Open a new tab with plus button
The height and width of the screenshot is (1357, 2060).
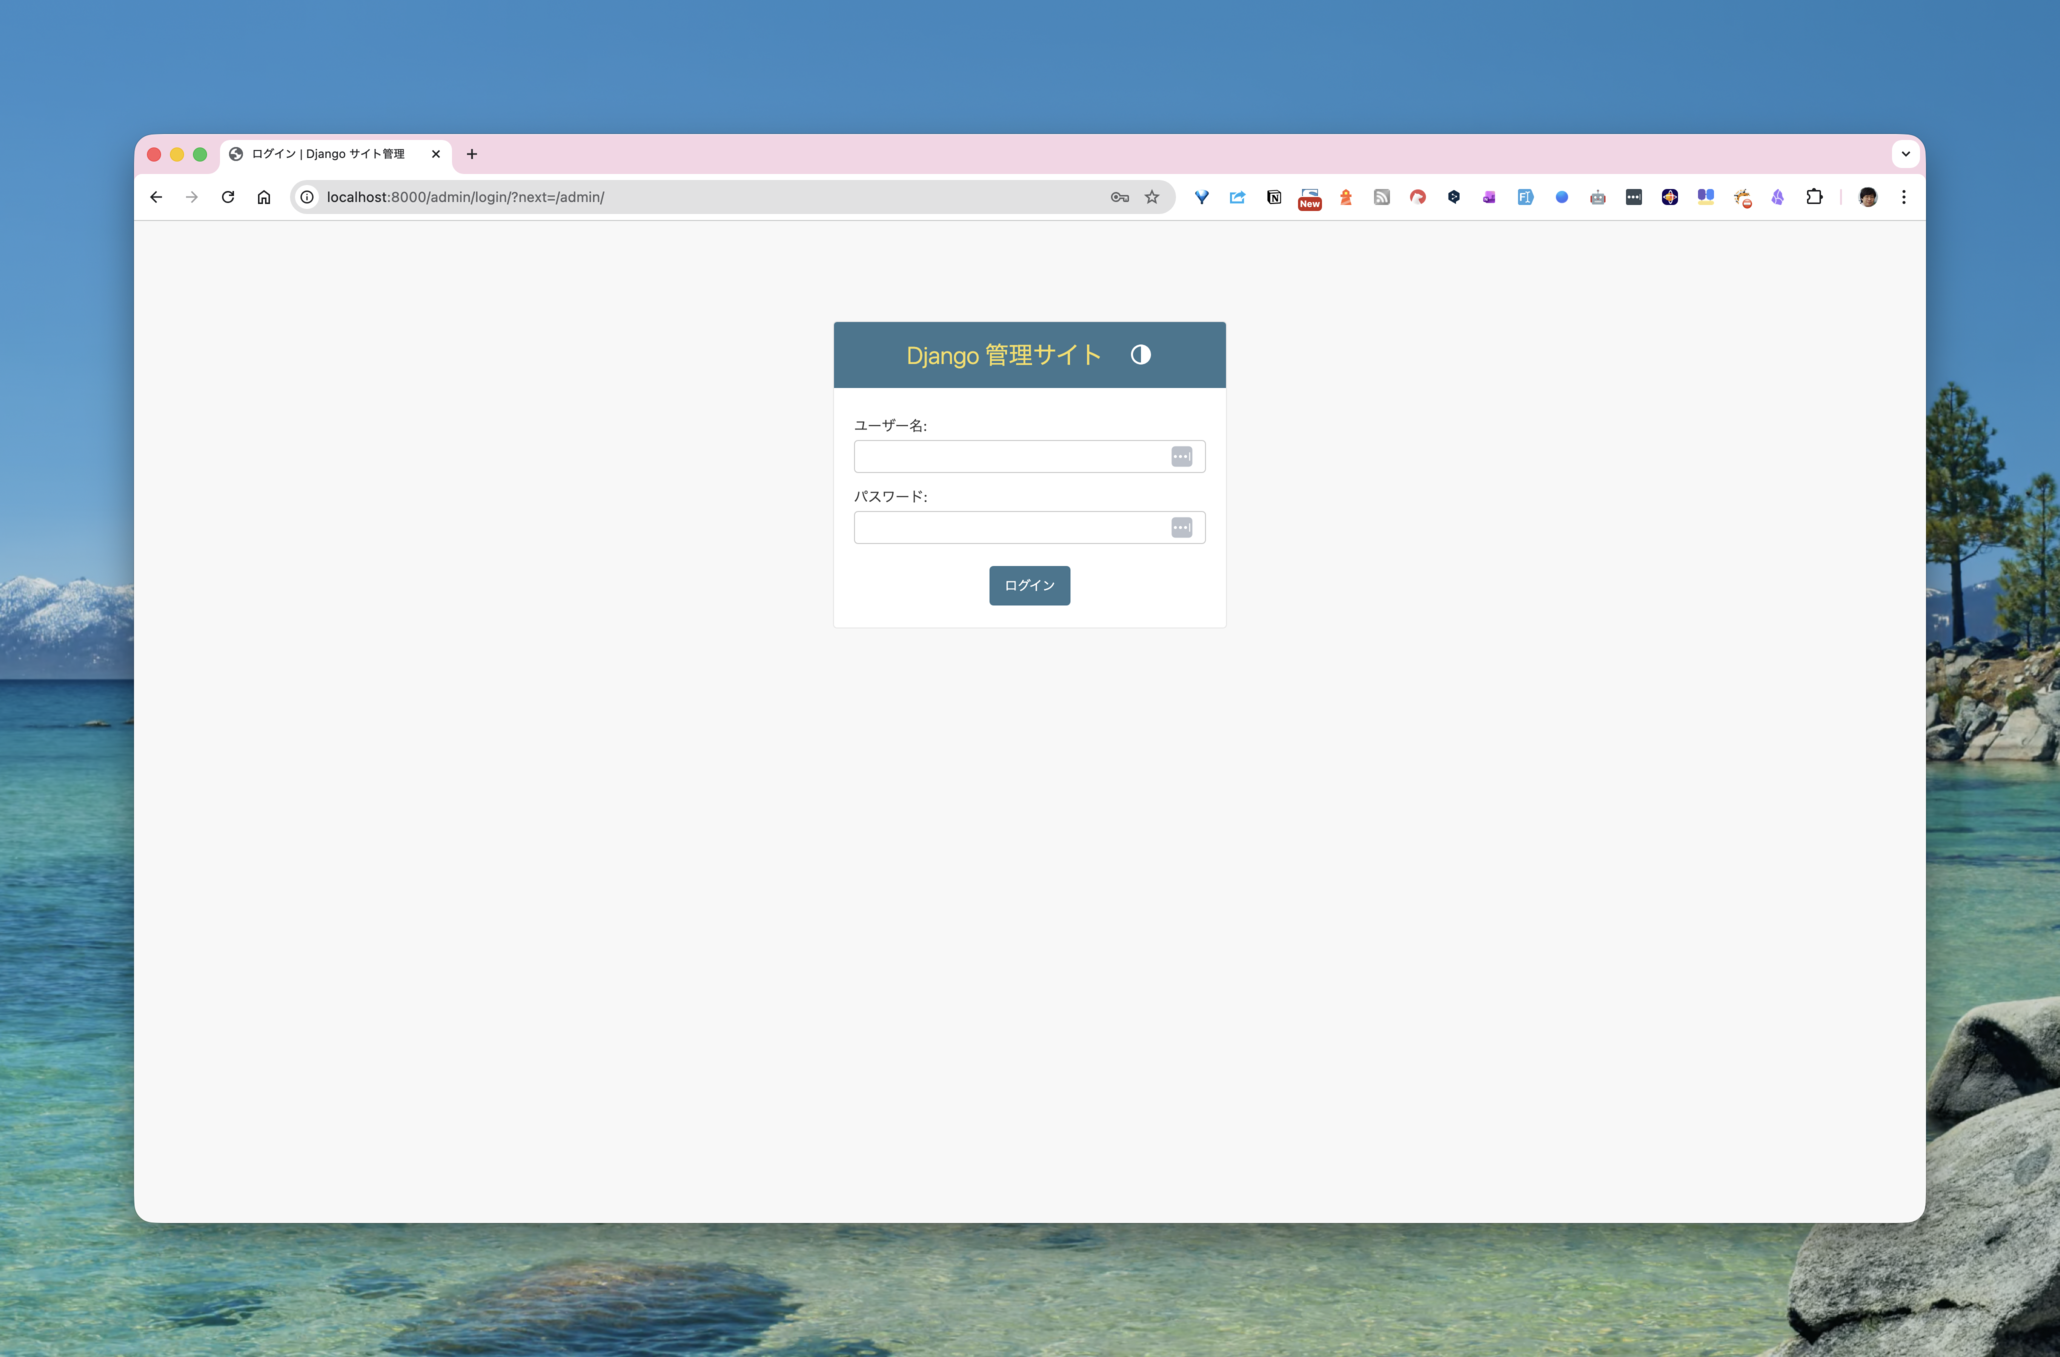coord(472,154)
